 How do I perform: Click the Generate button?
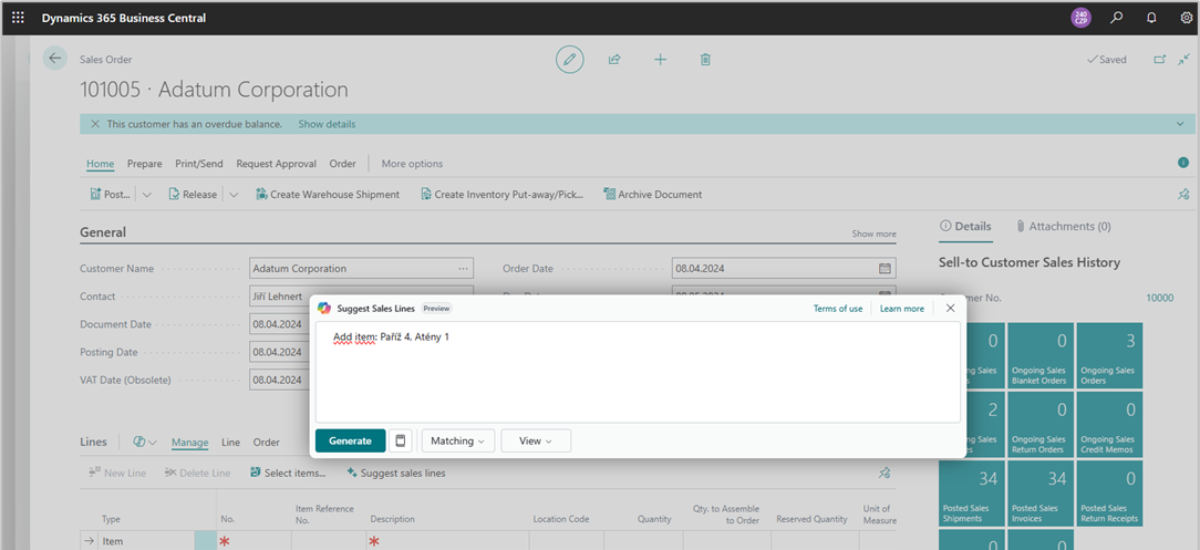coord(350,441)
